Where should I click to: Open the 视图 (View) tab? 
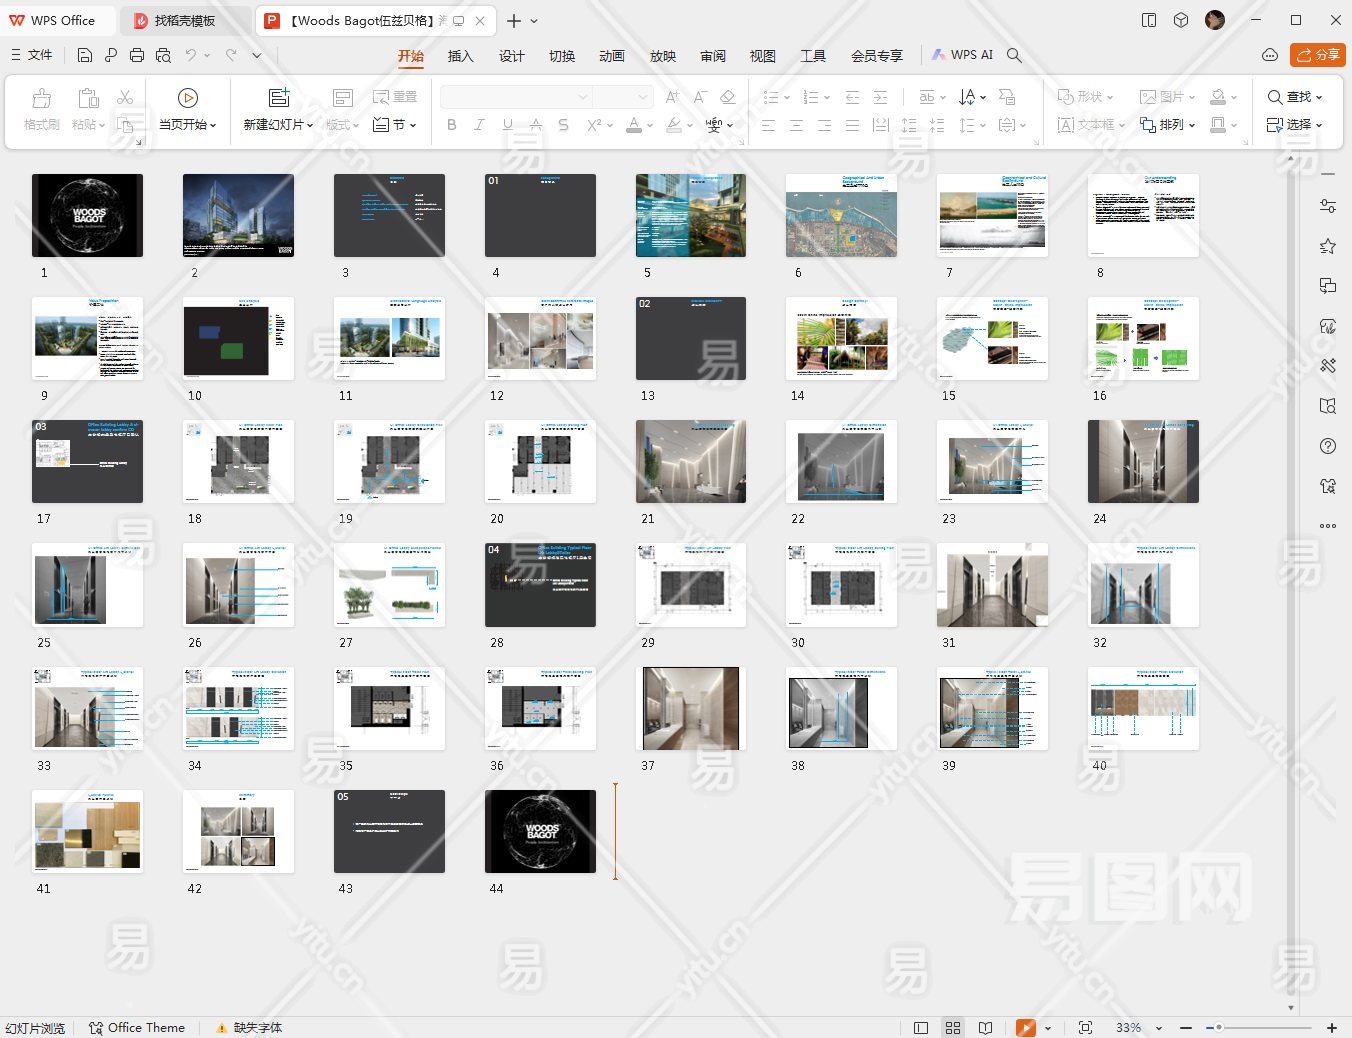763,56
